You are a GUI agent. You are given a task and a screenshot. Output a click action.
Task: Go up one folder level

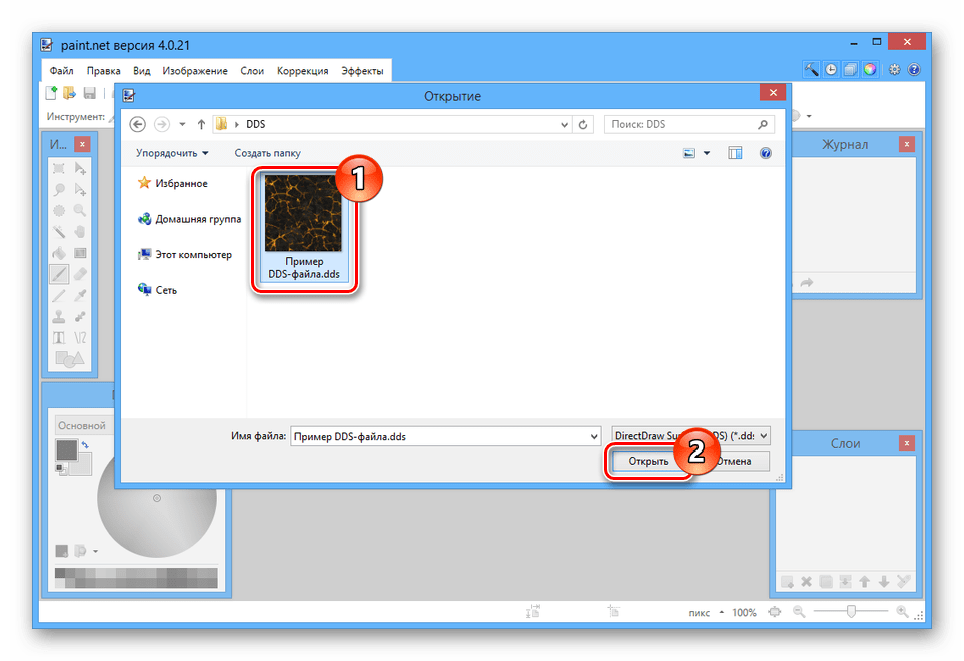pyautogui.click(x=201, y=124)
